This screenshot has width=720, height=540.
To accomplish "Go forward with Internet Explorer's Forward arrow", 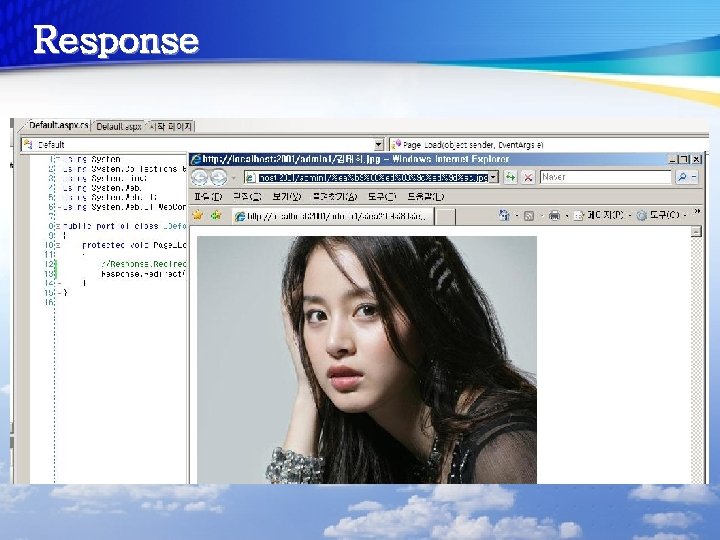I will [219, 177].
